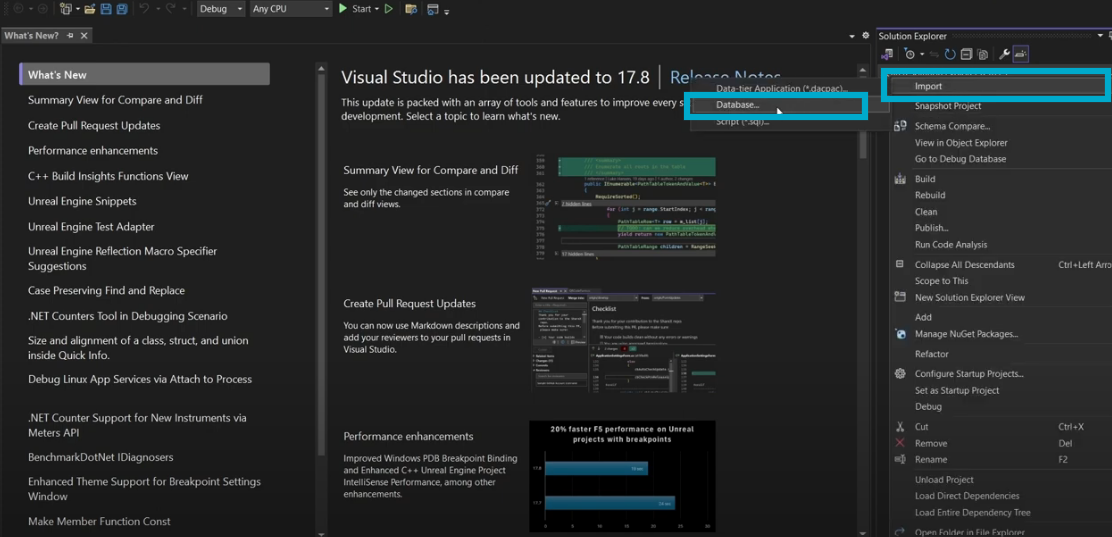Click the Save icon in toolbar
1112x537 pixels.
[106, 9]
